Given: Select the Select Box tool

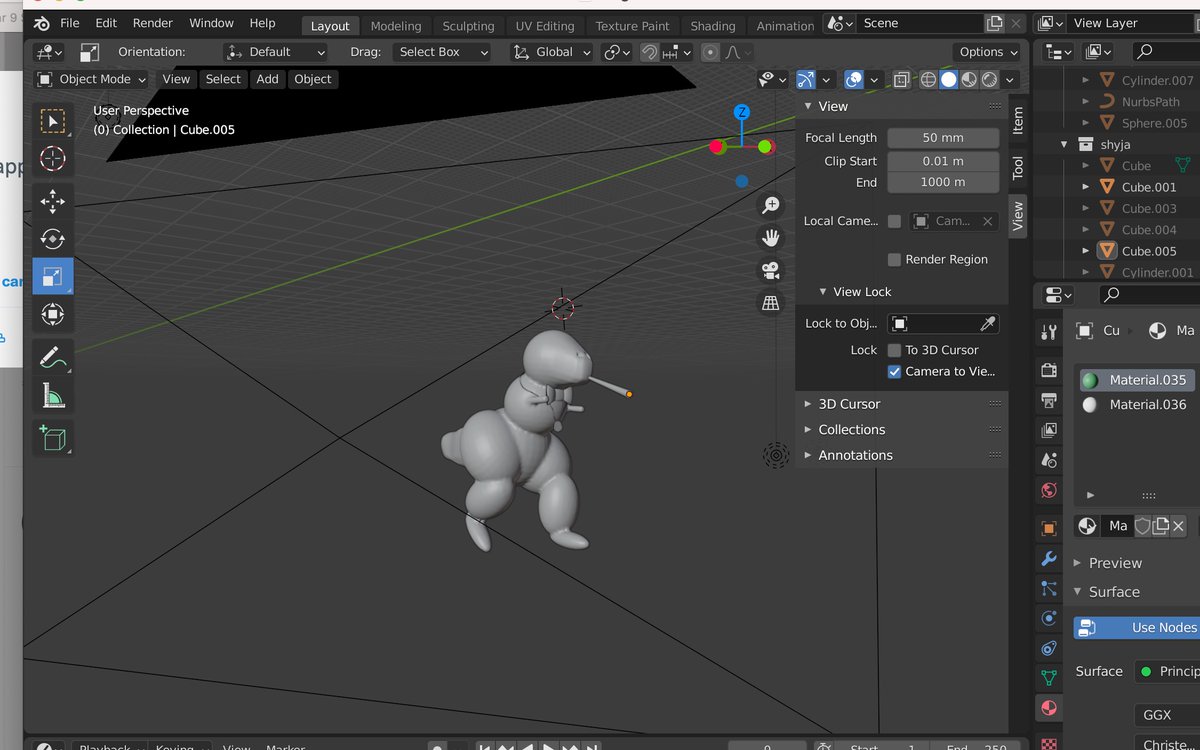Looking at the screenshot, I should click(x=52, y=121).
